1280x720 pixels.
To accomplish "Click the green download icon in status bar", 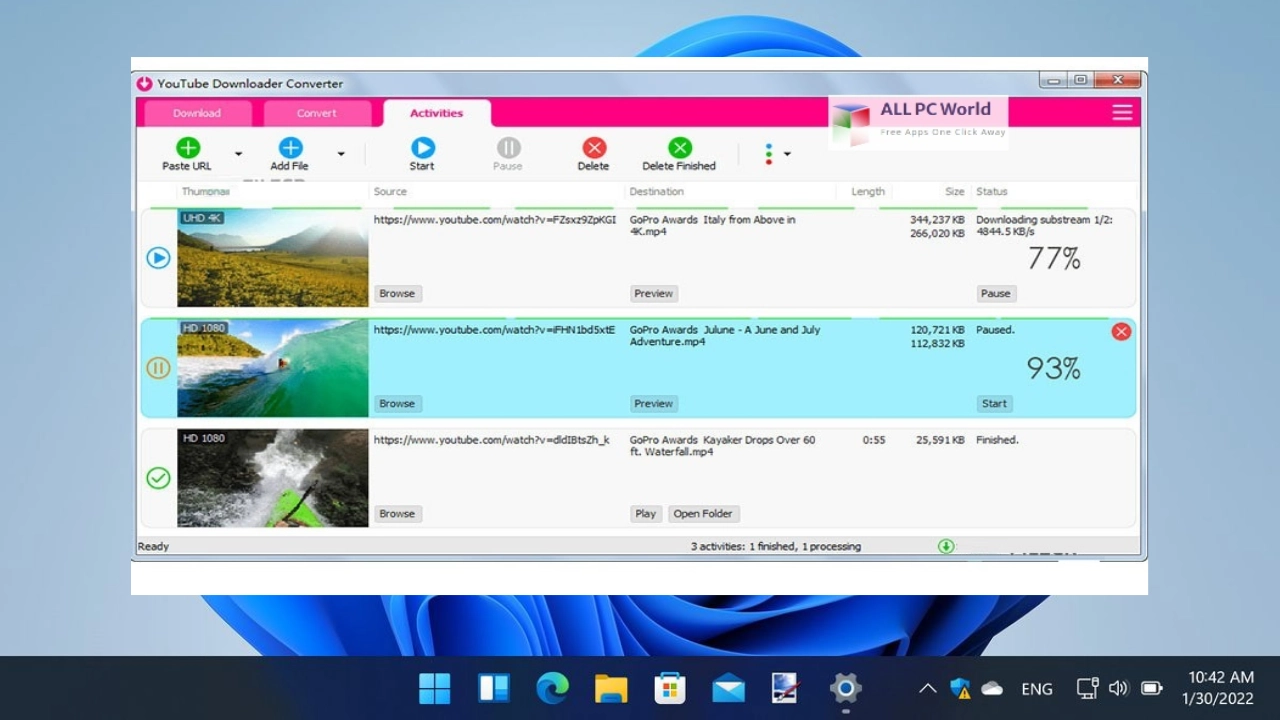I will [946, 546].
